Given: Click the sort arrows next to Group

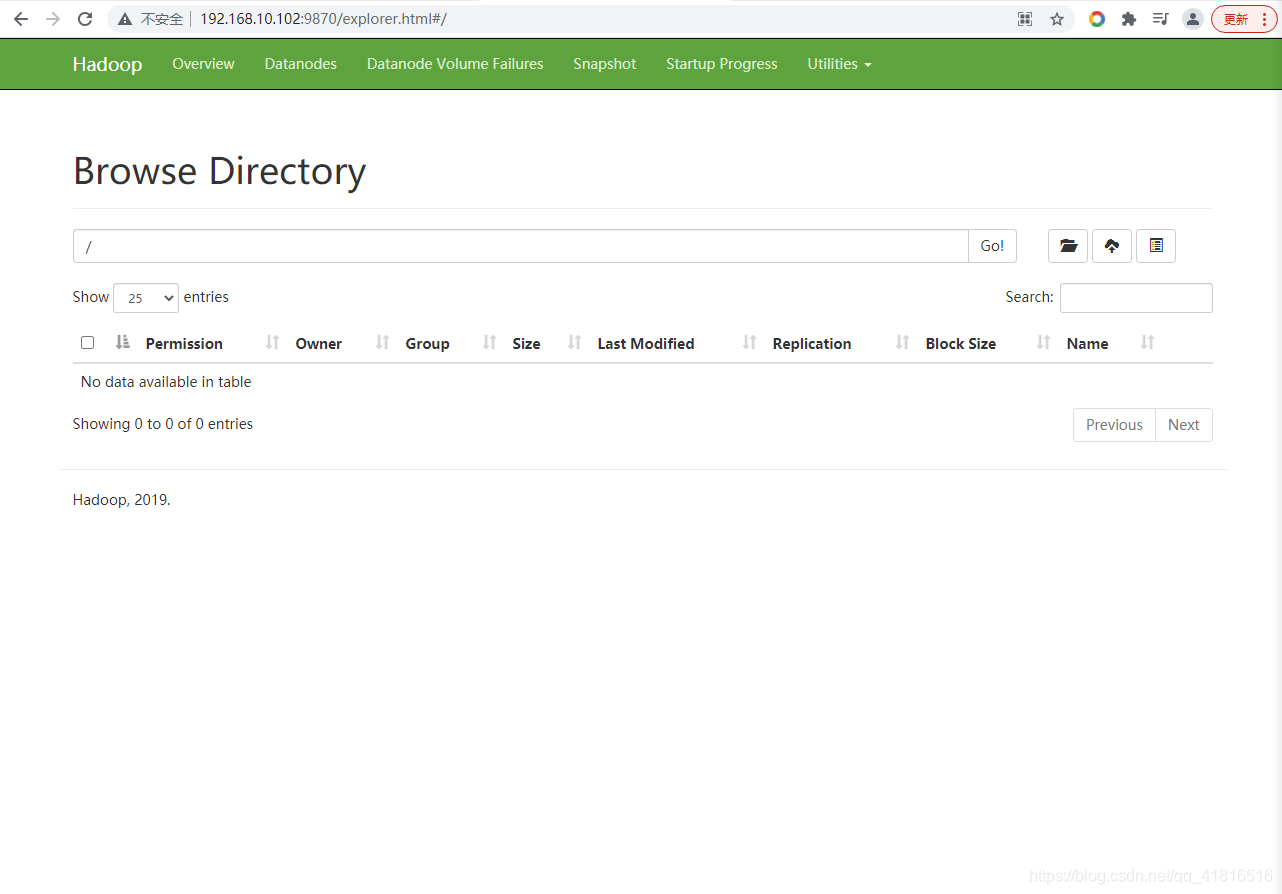Looking at the screenshot, I should click(x=489, y=342).
